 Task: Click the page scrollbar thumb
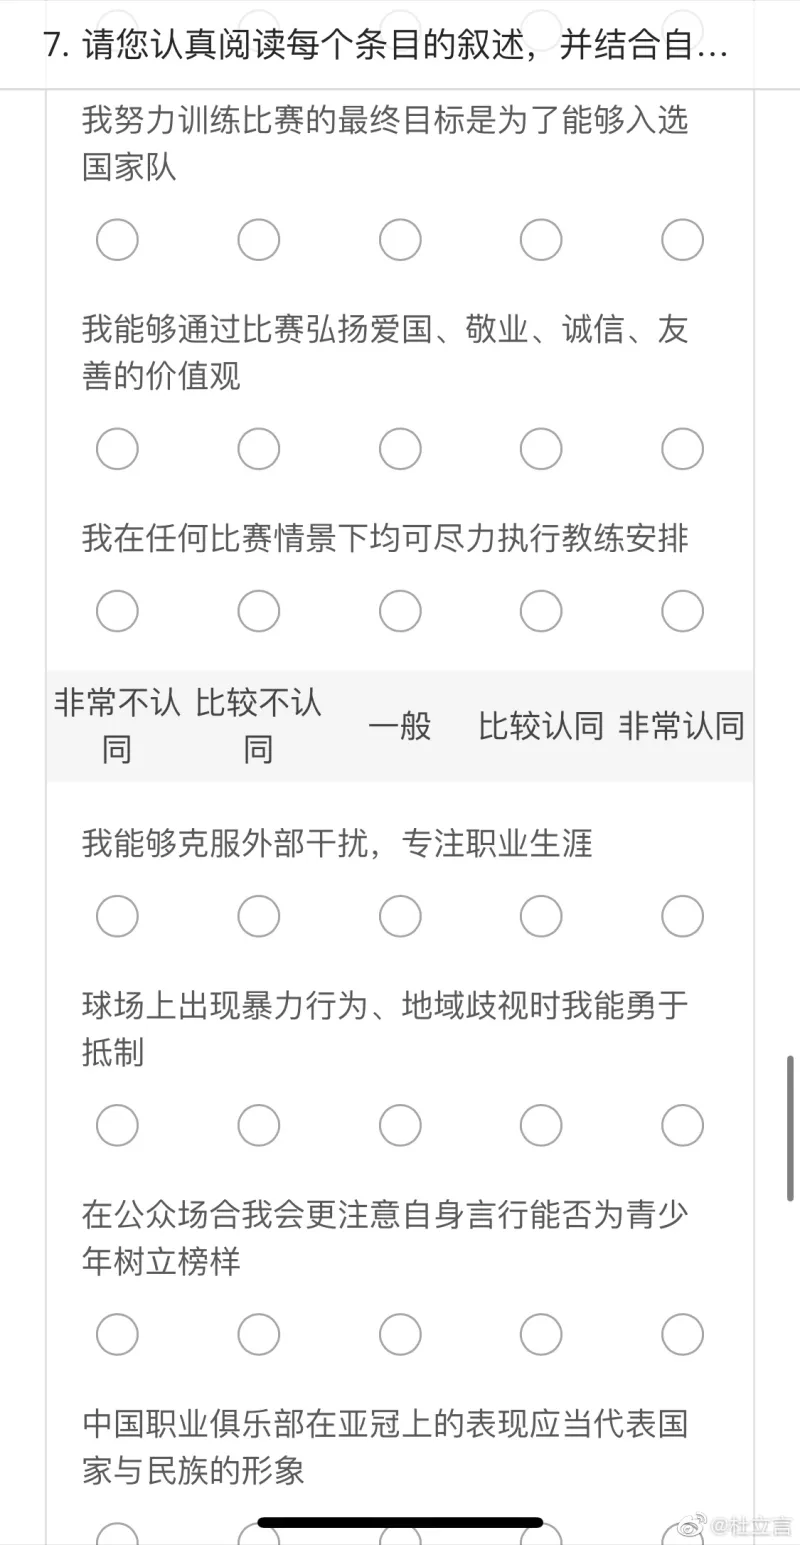790,1127
